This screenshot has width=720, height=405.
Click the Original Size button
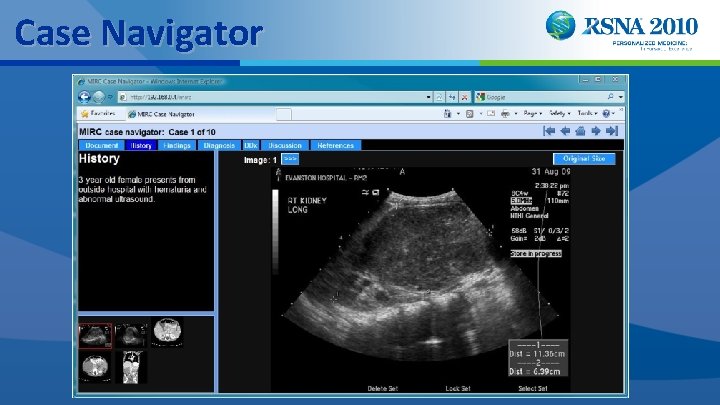(584, 158)
